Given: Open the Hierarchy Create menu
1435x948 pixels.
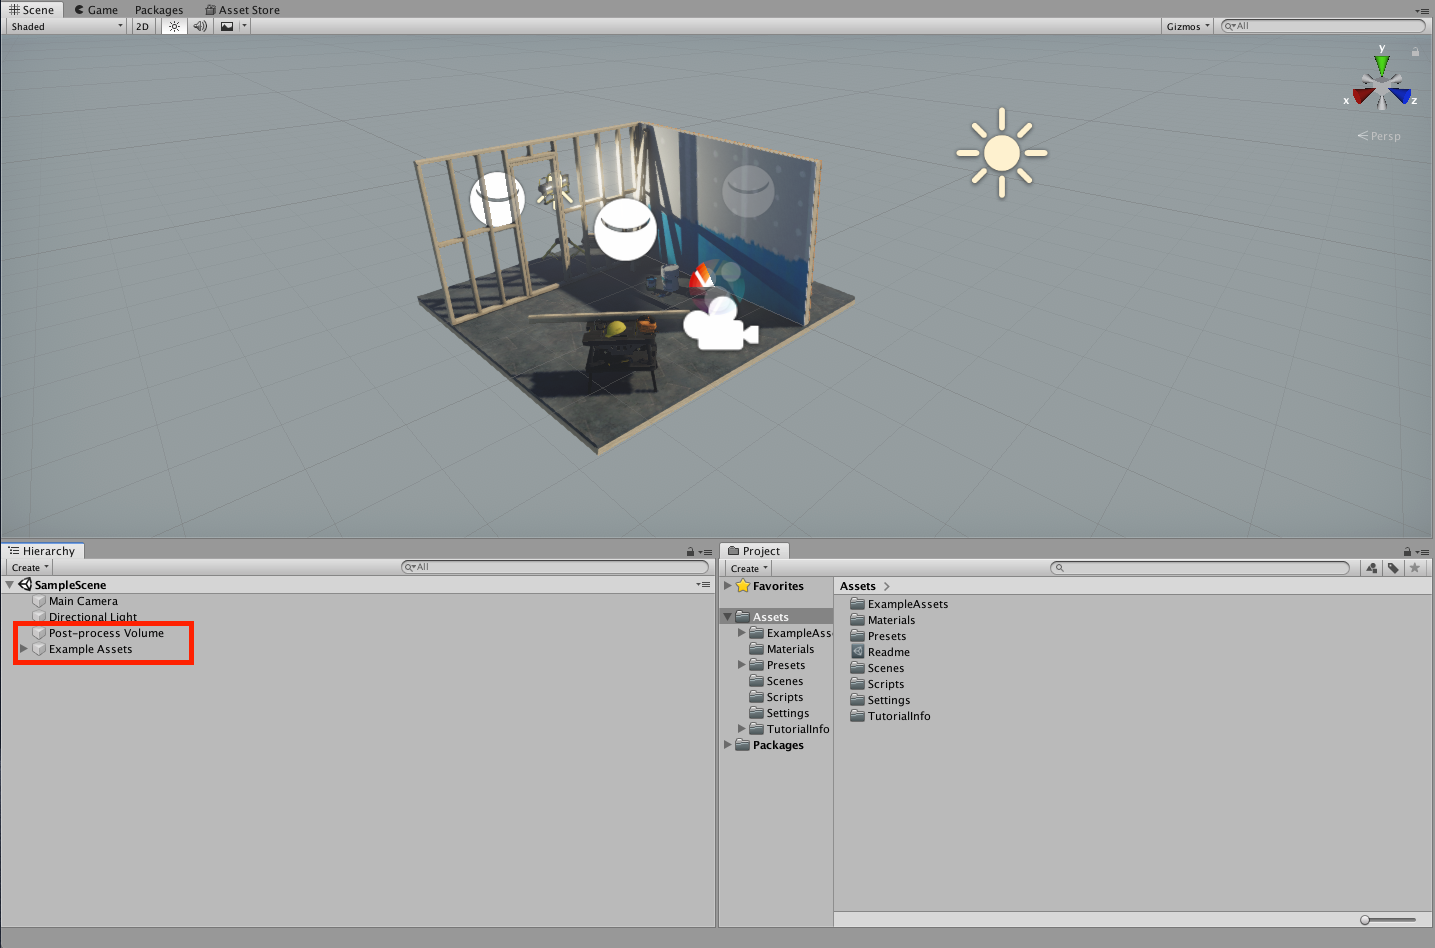Looking at the screenshot, I should point(29,567).
